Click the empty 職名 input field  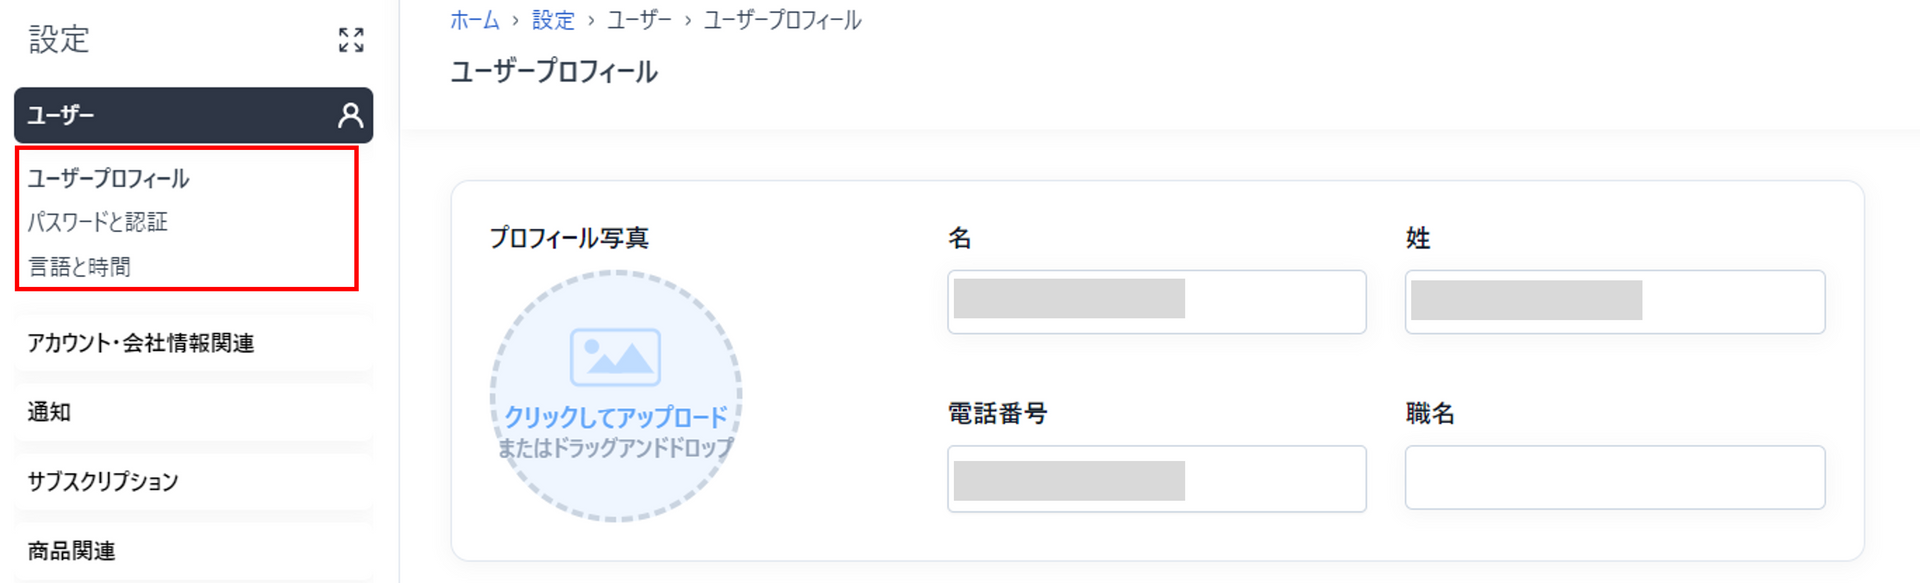tap(1615, 478)
